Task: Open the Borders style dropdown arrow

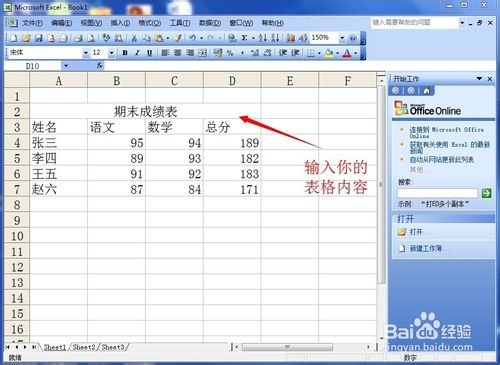Action: click(x=319, y=53)
